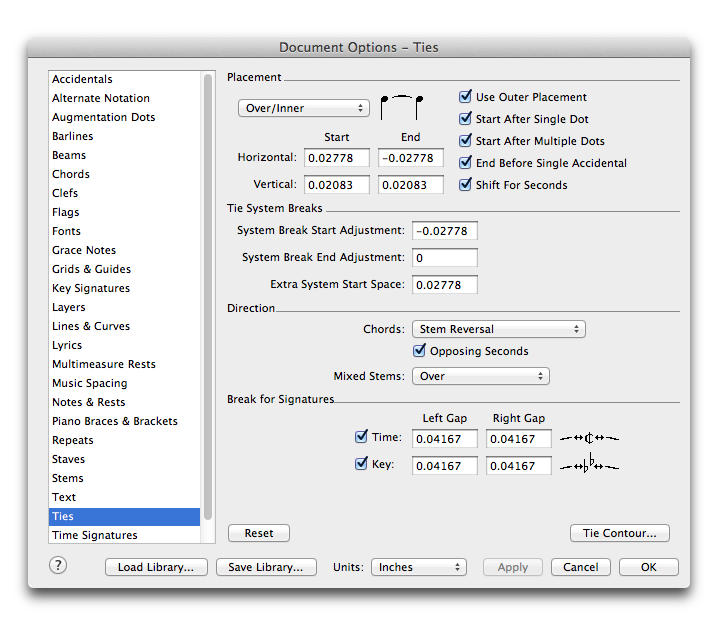Click the Key Left Gap field
Screen dimensions: 718x624
point(445,466)
